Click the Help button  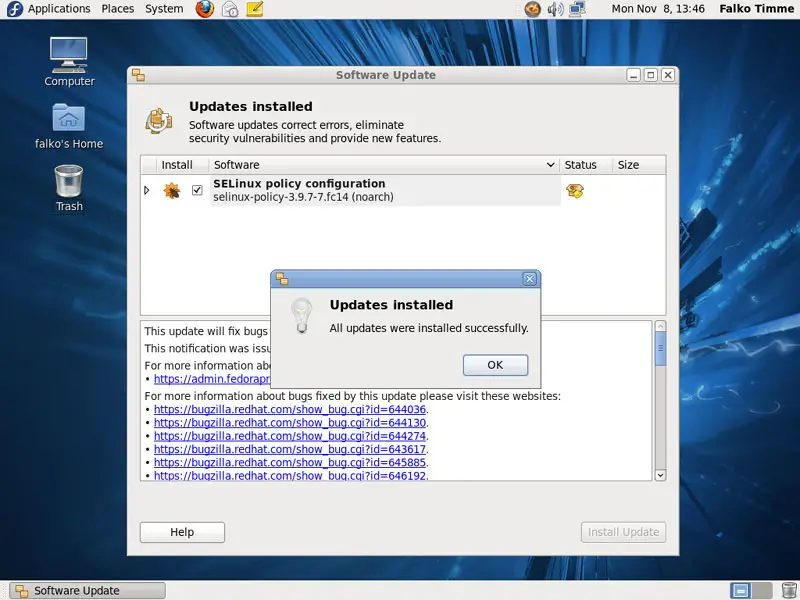click(x=182, y=532)
